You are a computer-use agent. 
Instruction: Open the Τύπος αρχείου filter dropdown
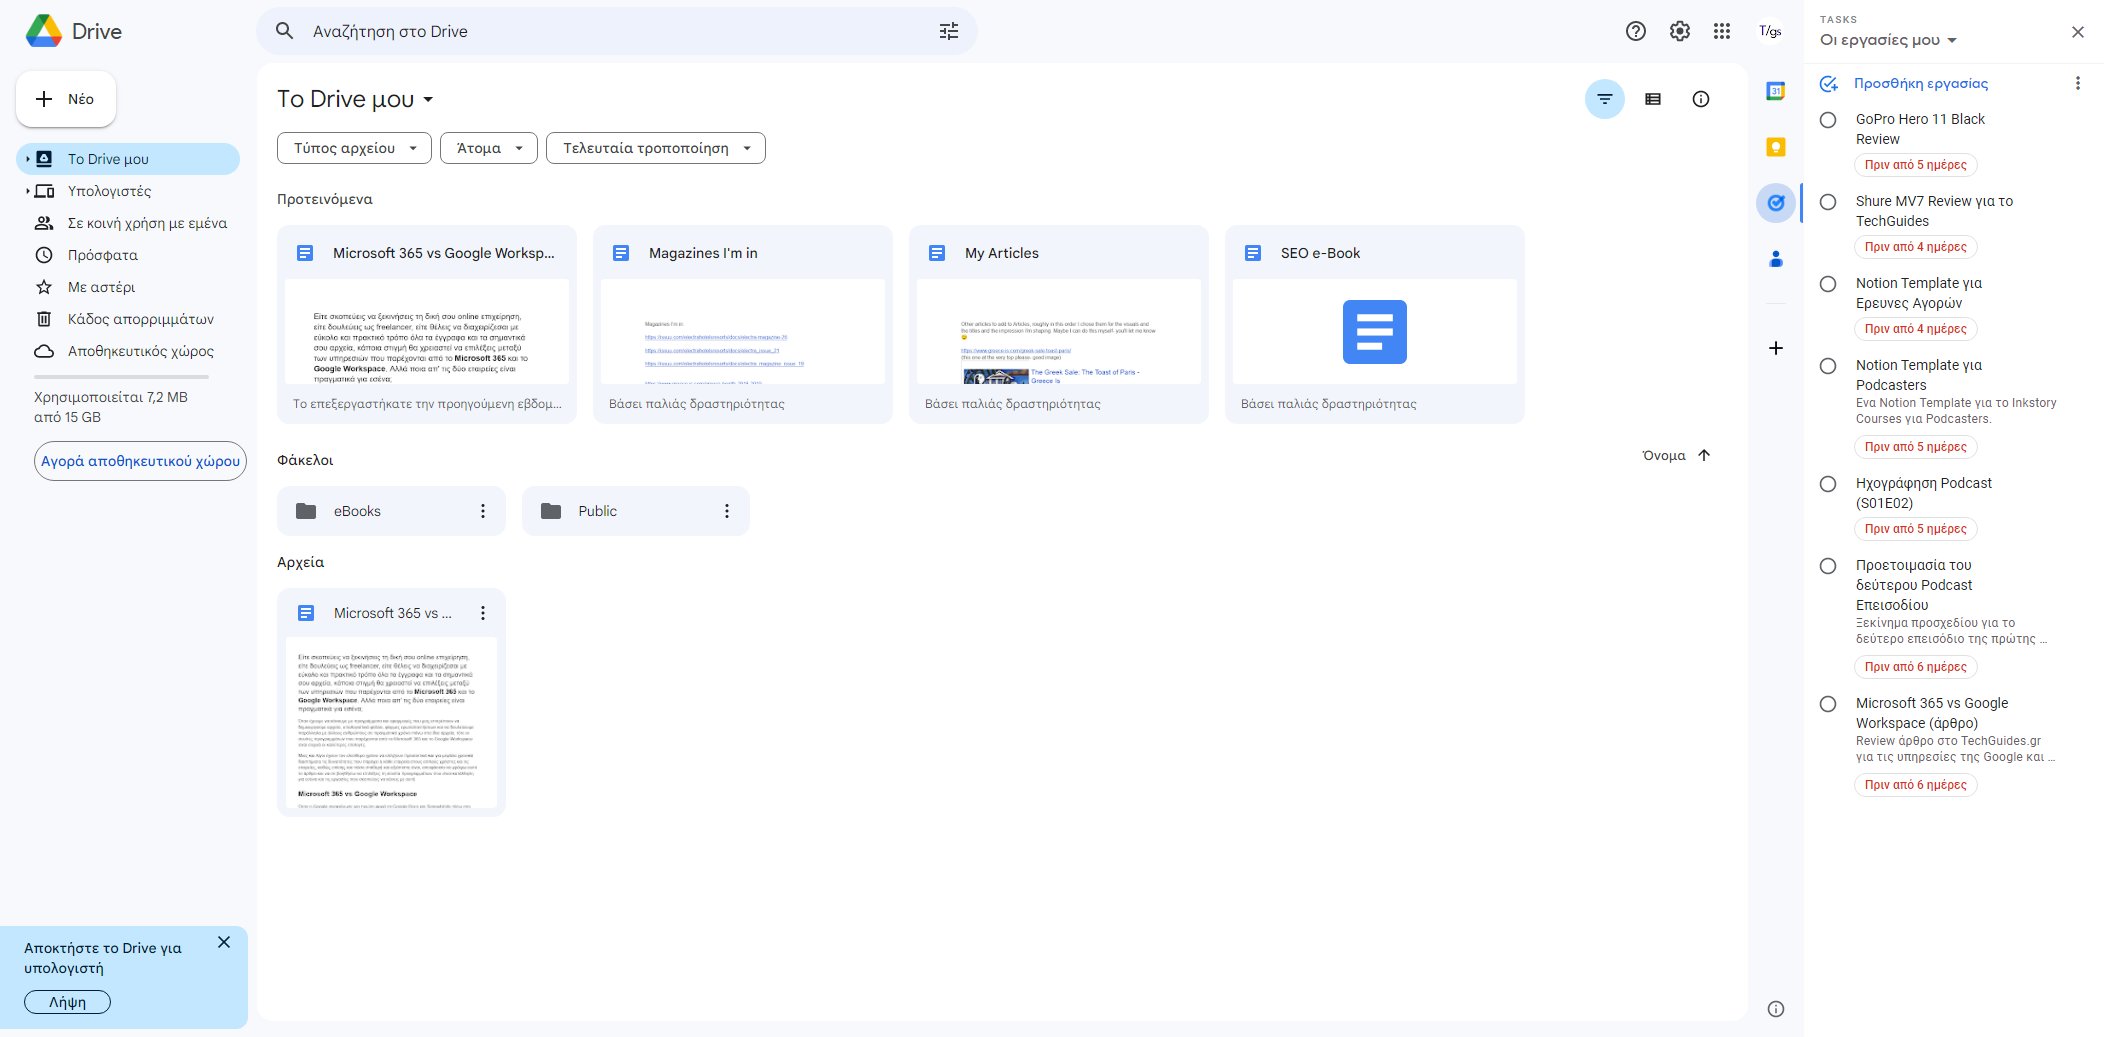352,147
